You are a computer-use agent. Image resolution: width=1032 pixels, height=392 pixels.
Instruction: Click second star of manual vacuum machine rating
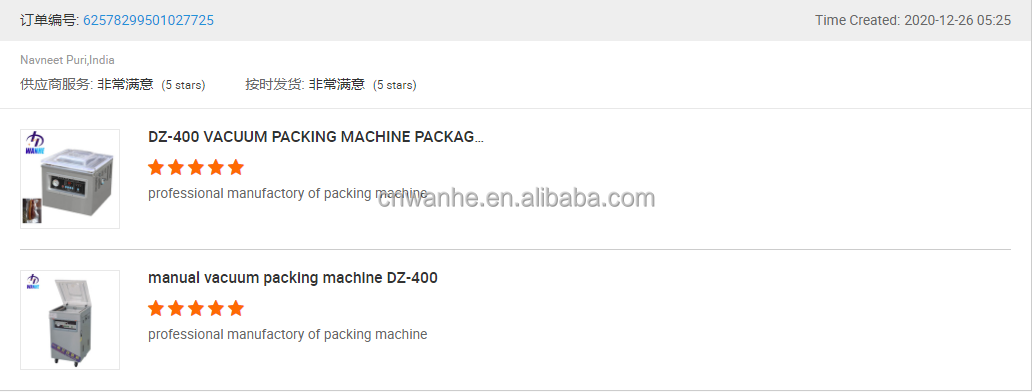click(176, 308)
